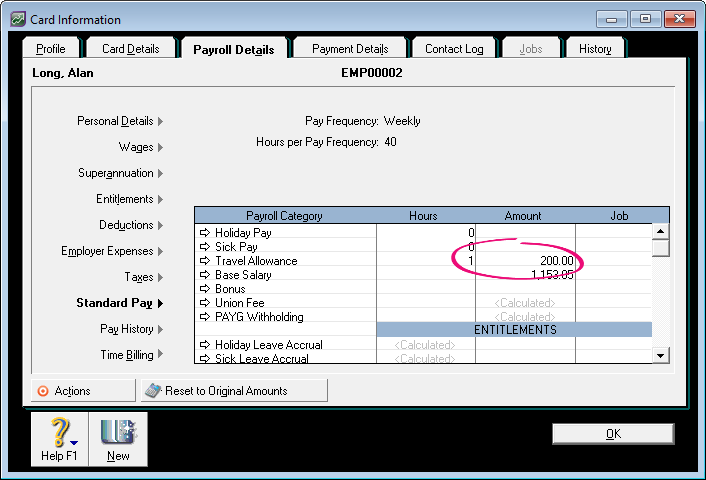Expand the Superannuation section
This screenshot has width=706, height=480.
tap(120, 173)
